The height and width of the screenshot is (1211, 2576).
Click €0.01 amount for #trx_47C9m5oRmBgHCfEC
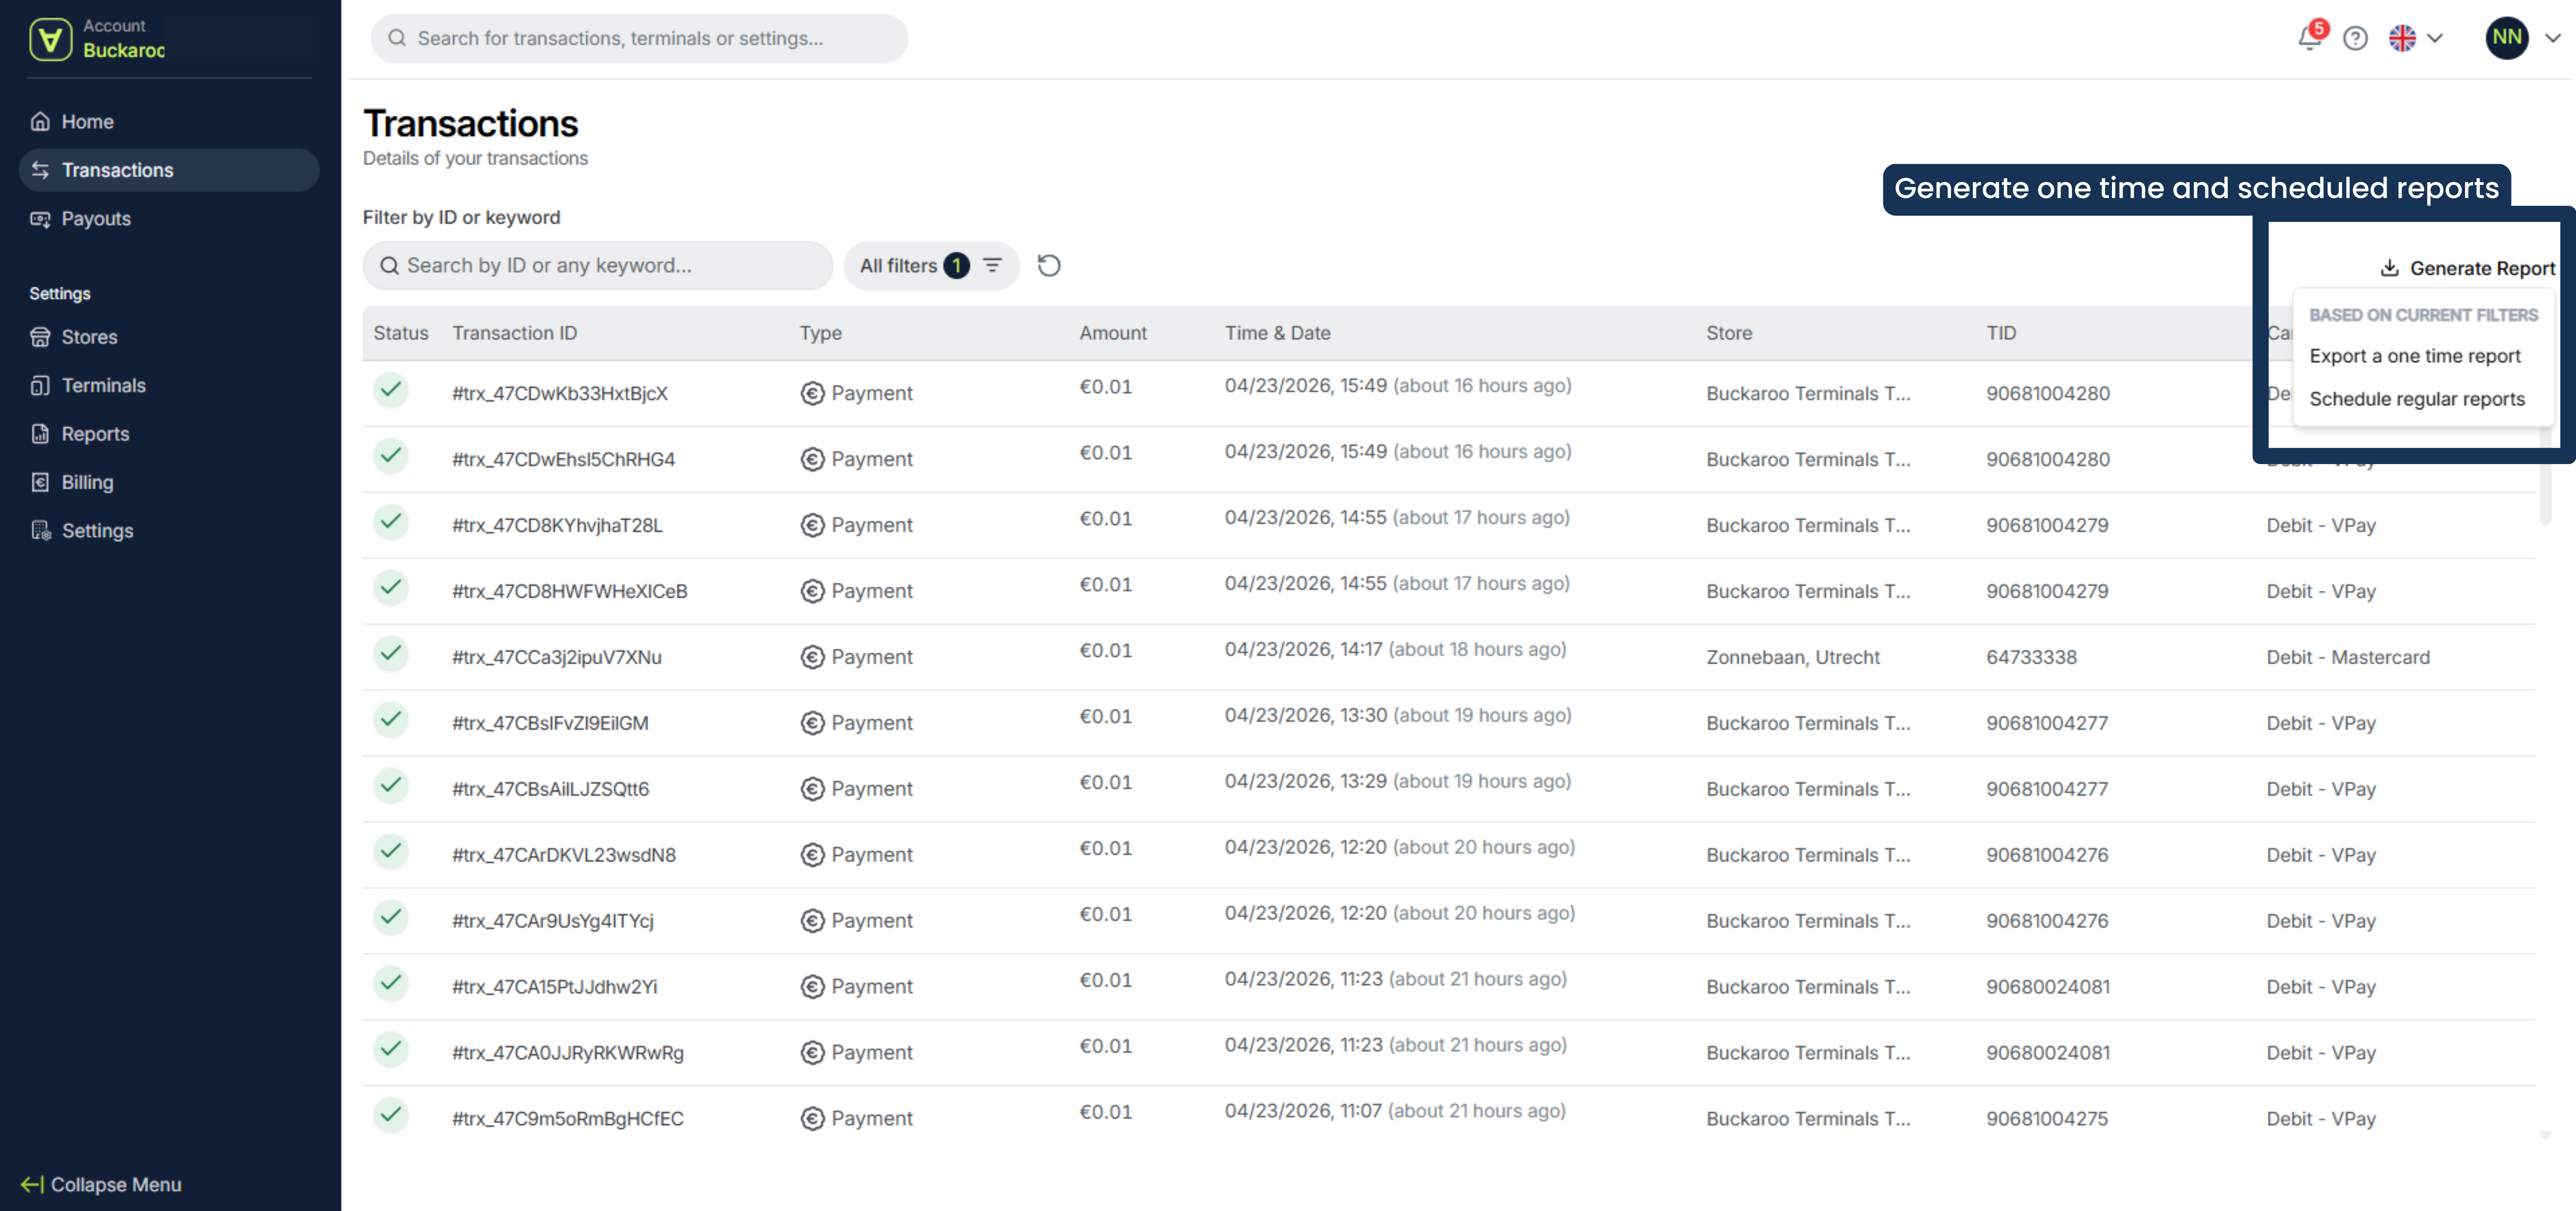[1105, 1112]
